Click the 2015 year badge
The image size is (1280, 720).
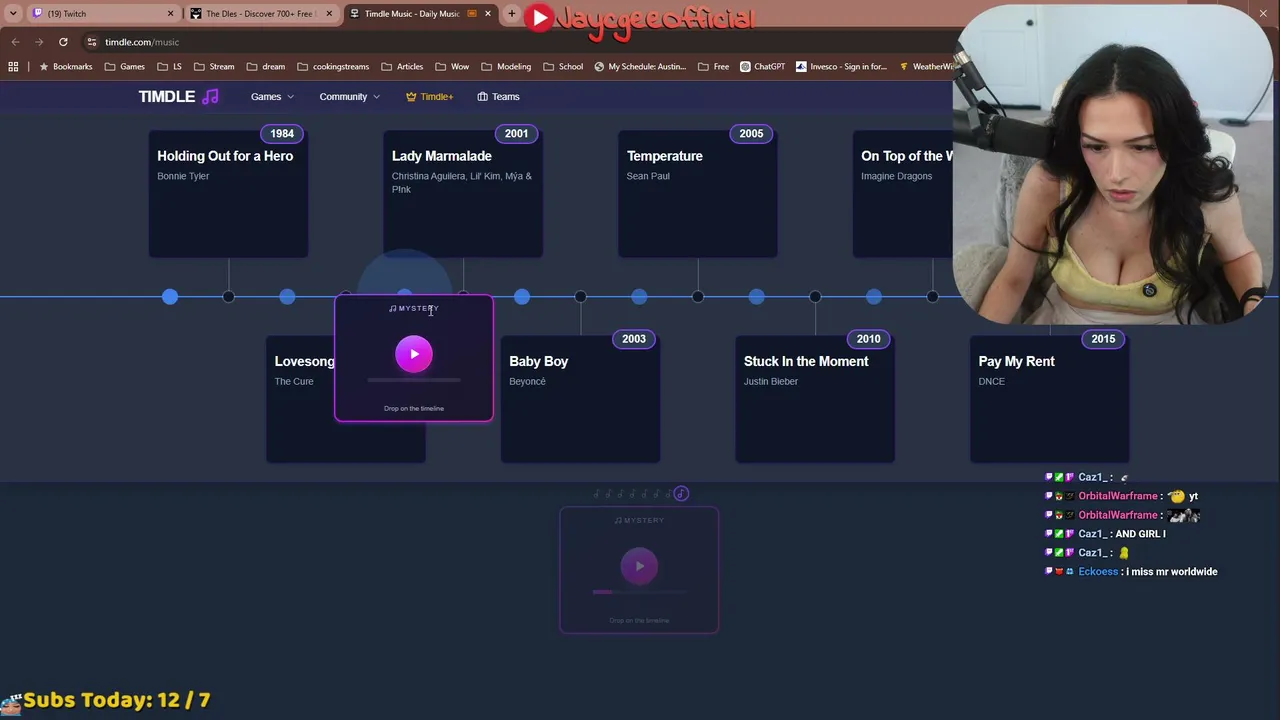click(1103, 339)
